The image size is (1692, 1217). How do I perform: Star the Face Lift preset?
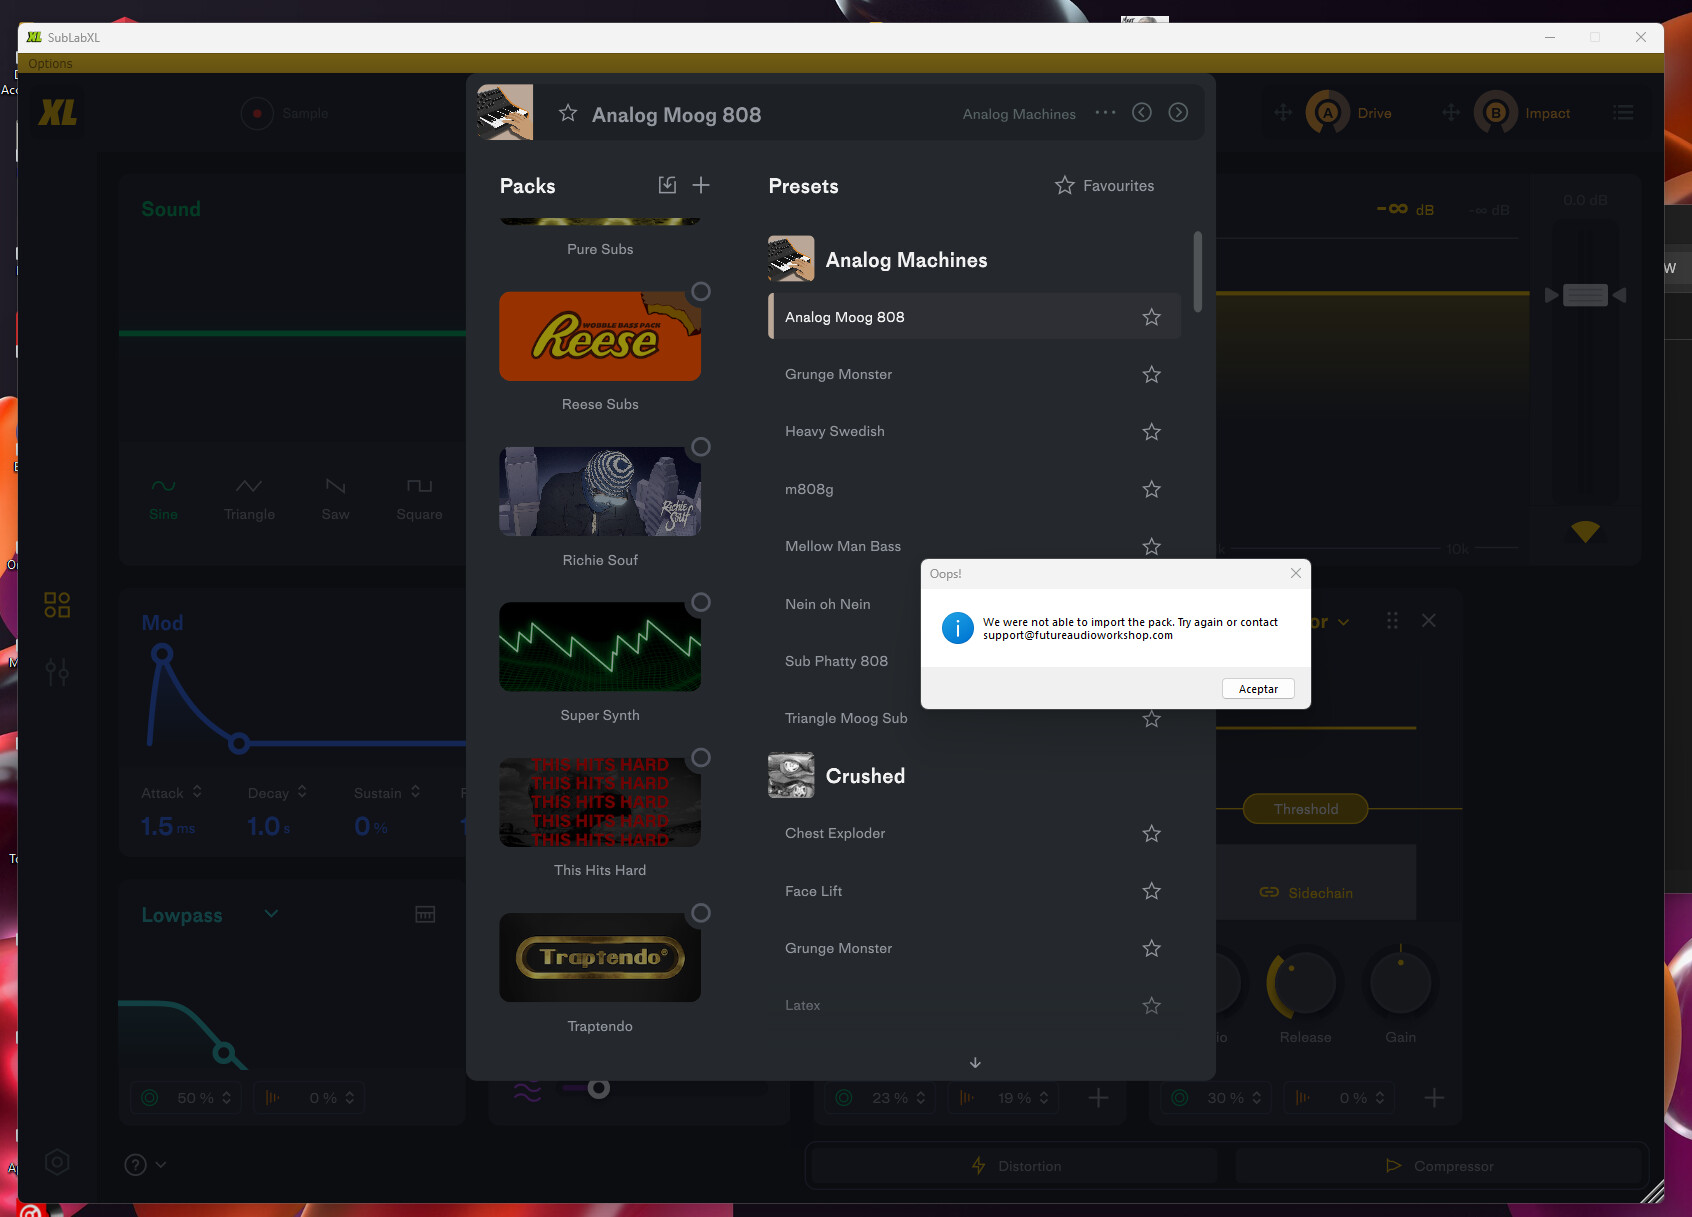point(1152,891)
